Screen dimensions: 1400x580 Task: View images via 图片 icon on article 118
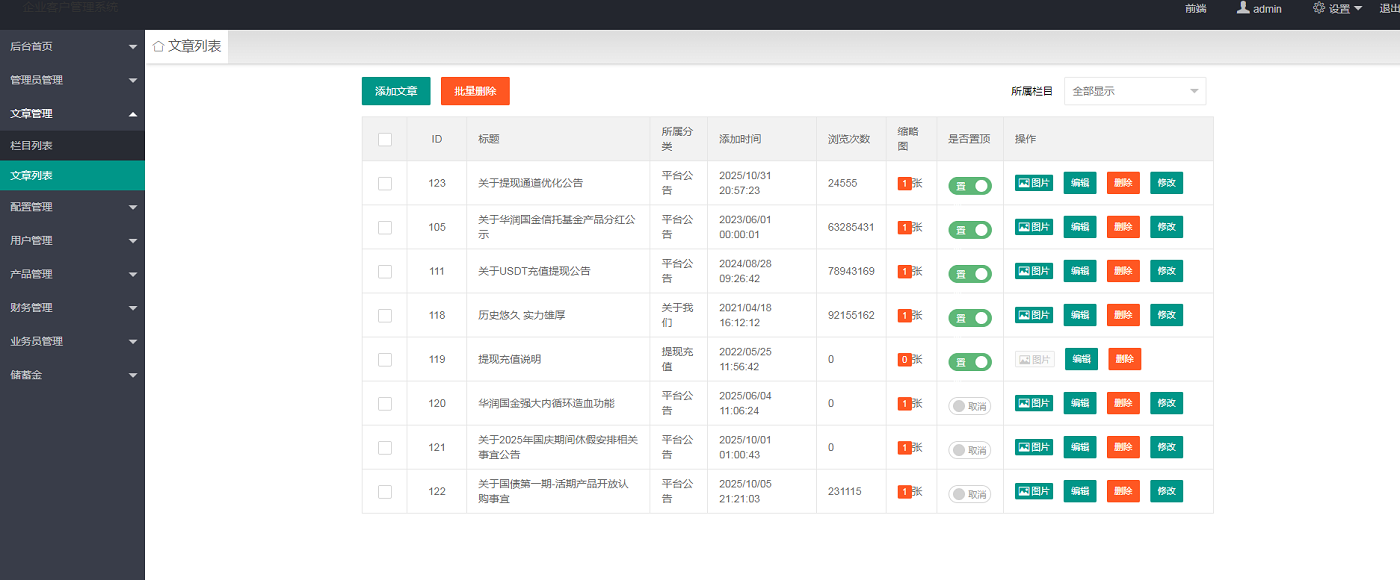coord(1032,314)
